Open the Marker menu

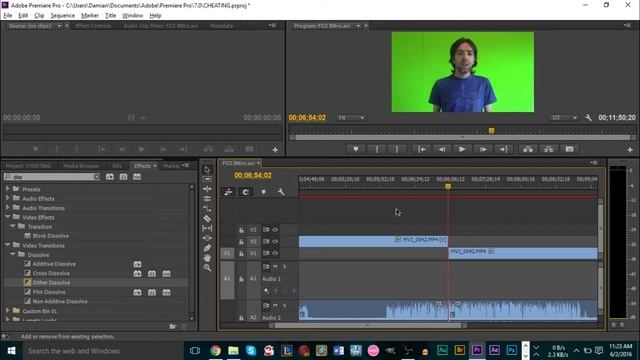click(90, 16)
